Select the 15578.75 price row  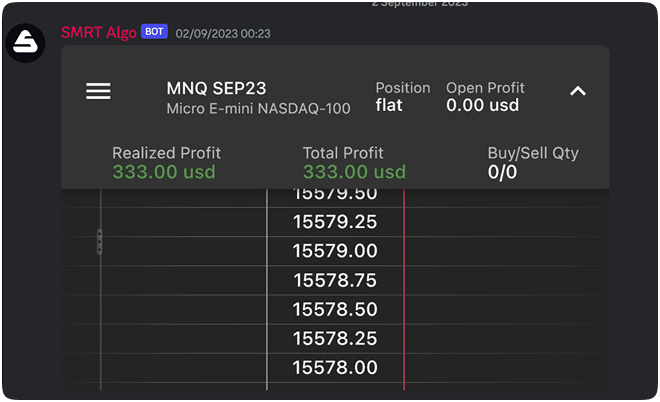point(335,280)
